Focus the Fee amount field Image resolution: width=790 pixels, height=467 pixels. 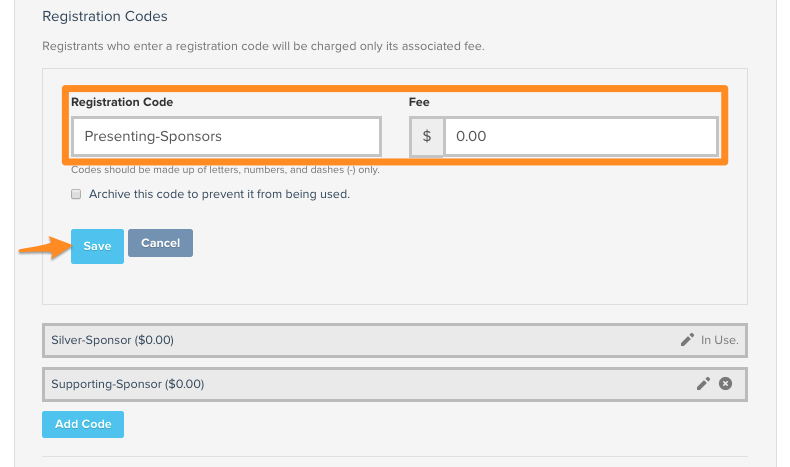click(x=581, y=137)
